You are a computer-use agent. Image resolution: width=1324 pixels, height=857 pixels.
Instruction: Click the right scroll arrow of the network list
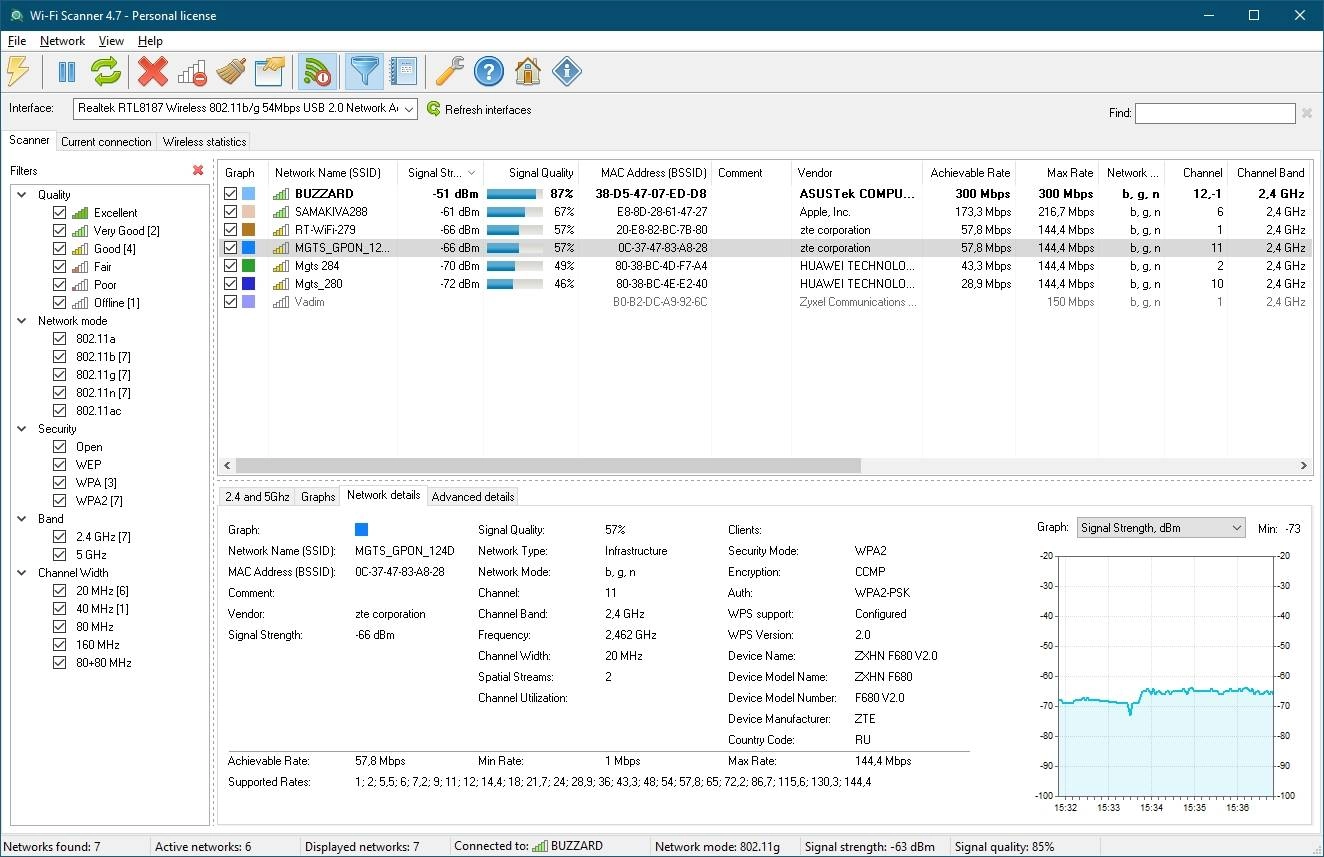1304,466
